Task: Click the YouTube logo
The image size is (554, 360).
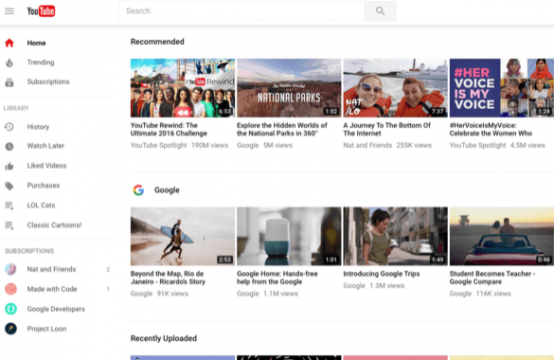Action: click(x=41, y=11)
